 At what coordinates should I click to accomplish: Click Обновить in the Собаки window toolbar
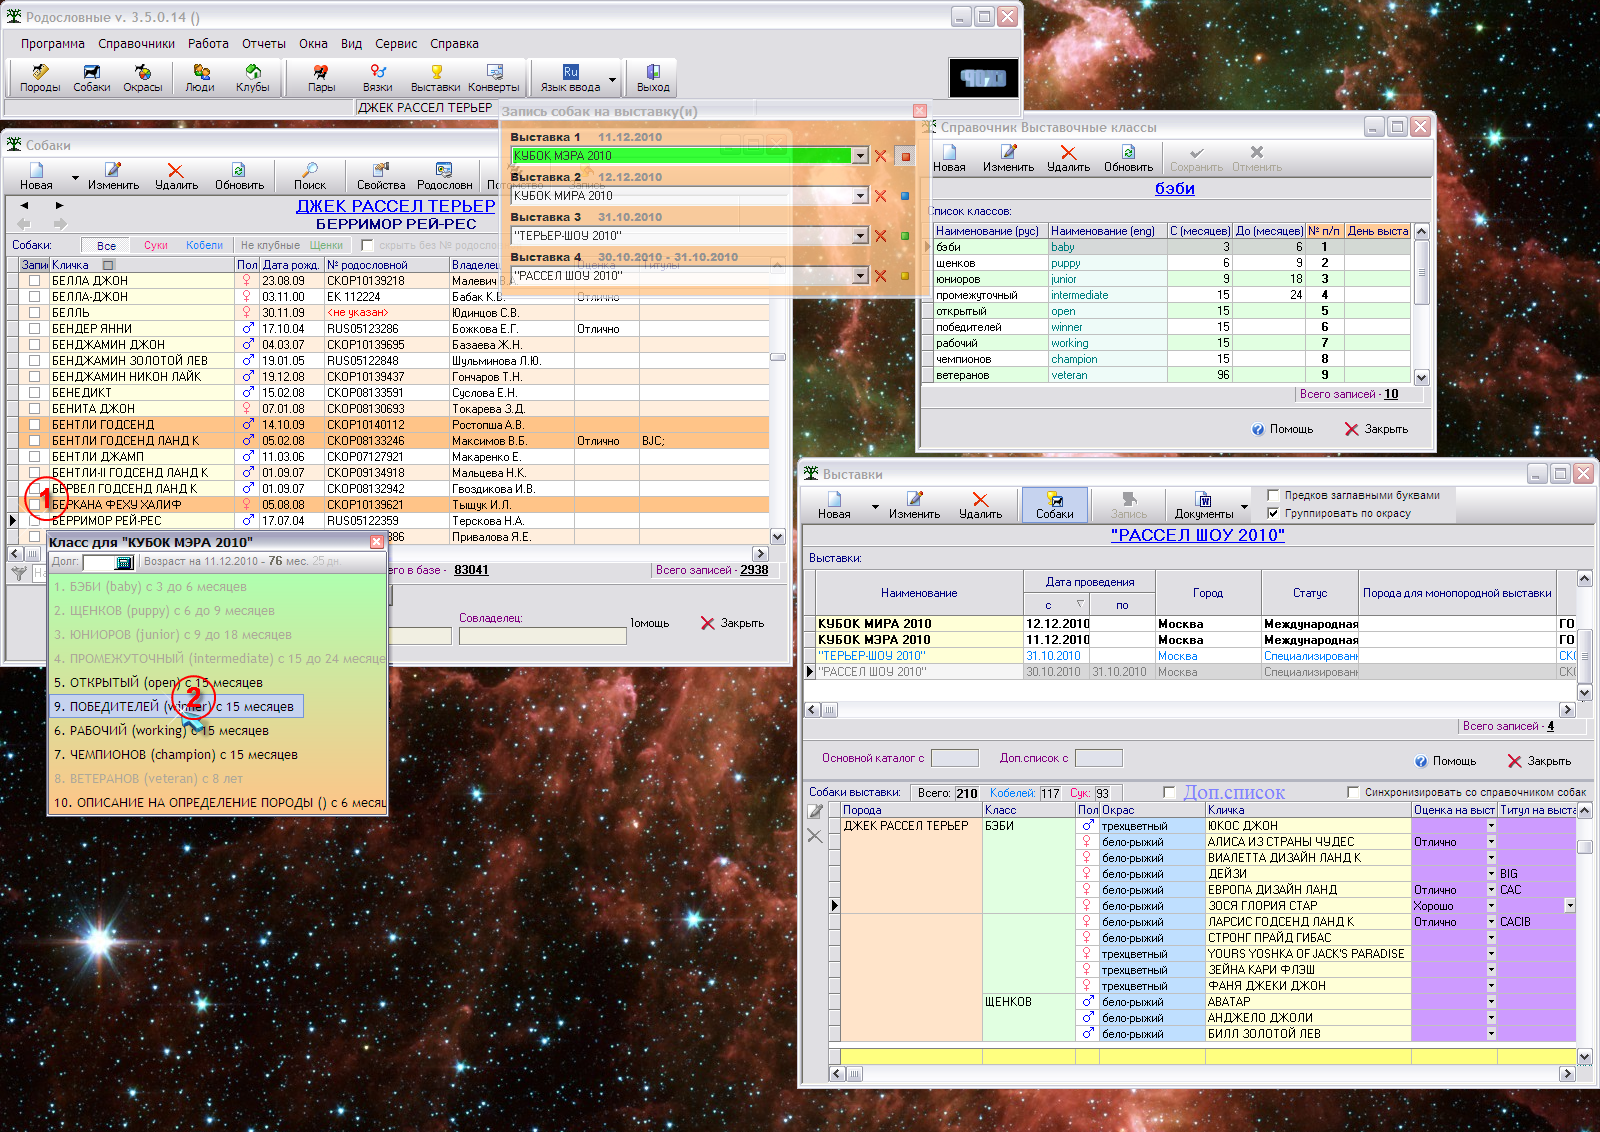pos(239,176)
